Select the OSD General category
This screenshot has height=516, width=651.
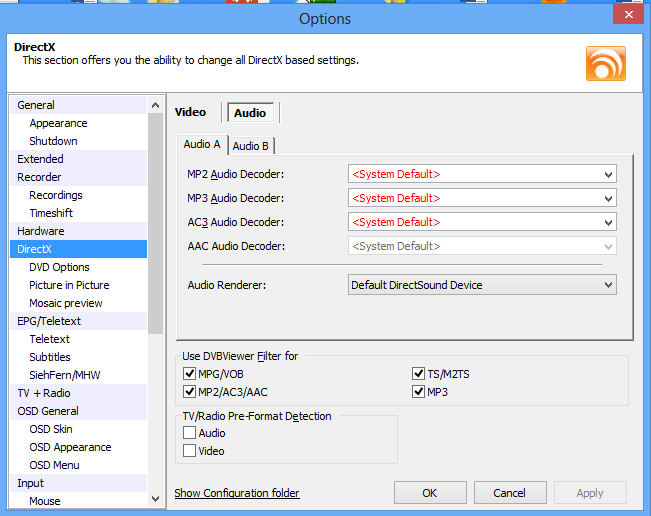pyautogui.click(x=78, y=411)
